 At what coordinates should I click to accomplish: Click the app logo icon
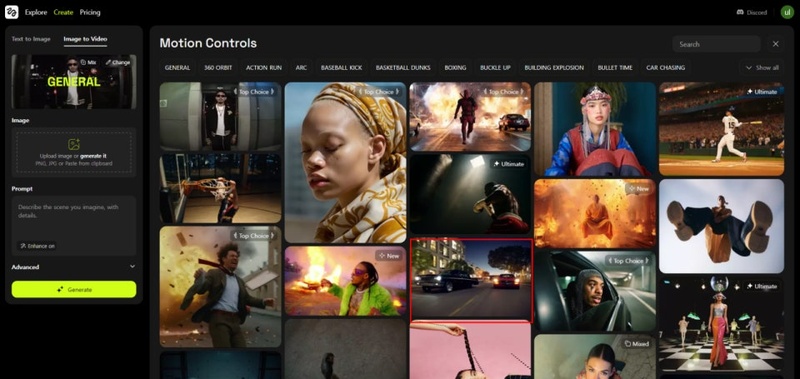[12, 12]
